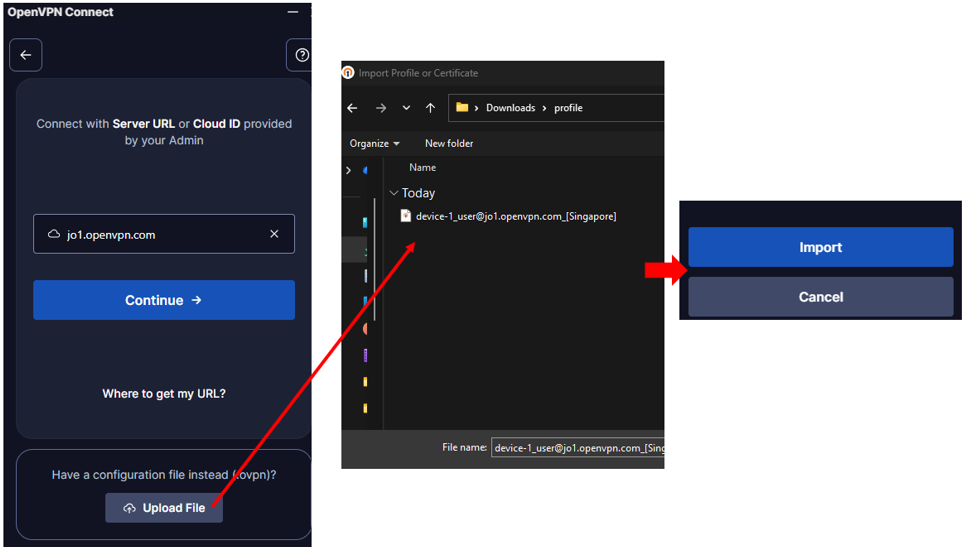This screenshot has width=962, height=547.
Task: Click the back arrow in OpenVPN Connect
Action: coord(26,55)
